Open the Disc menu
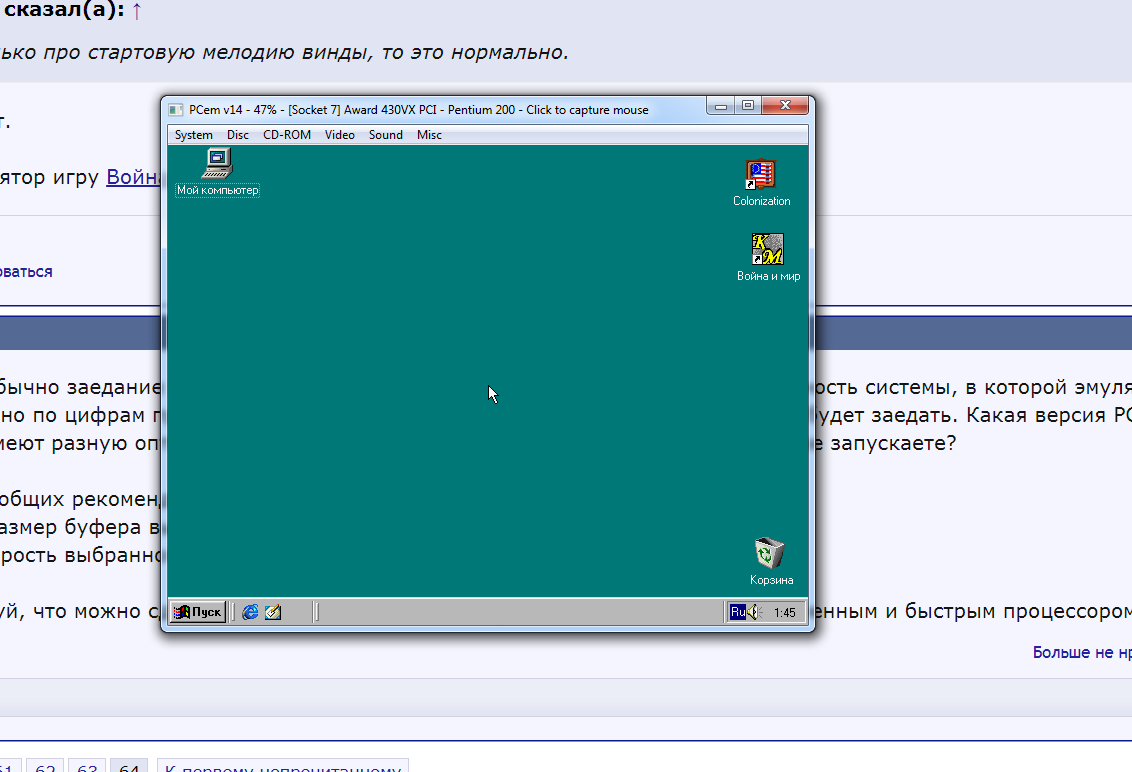The image size is (1132, 772). [238, 134]
